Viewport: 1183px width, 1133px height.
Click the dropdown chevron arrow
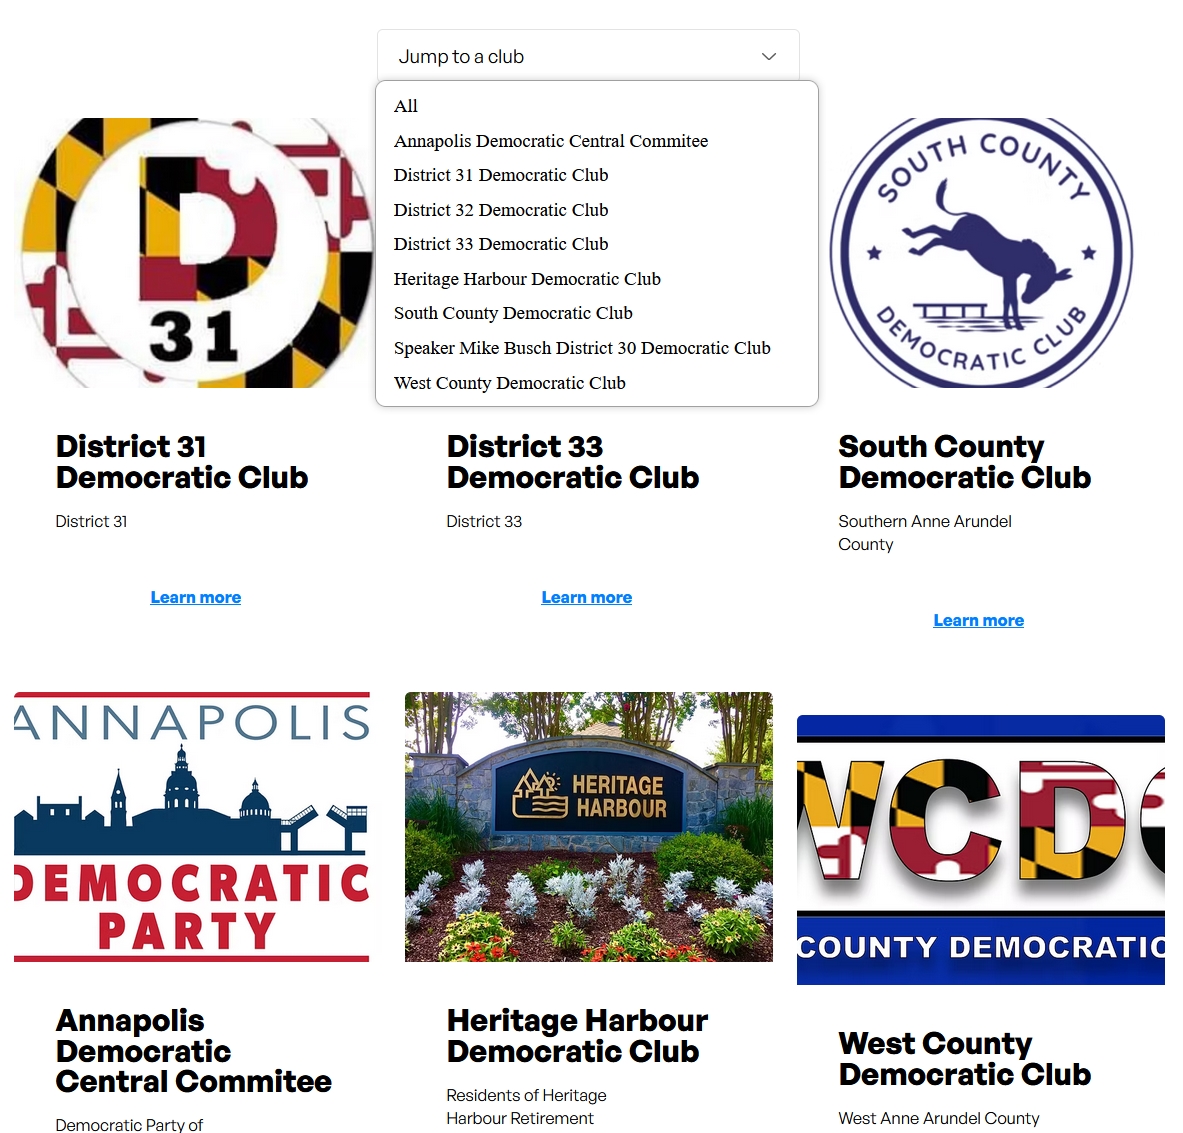coord(769,57)
